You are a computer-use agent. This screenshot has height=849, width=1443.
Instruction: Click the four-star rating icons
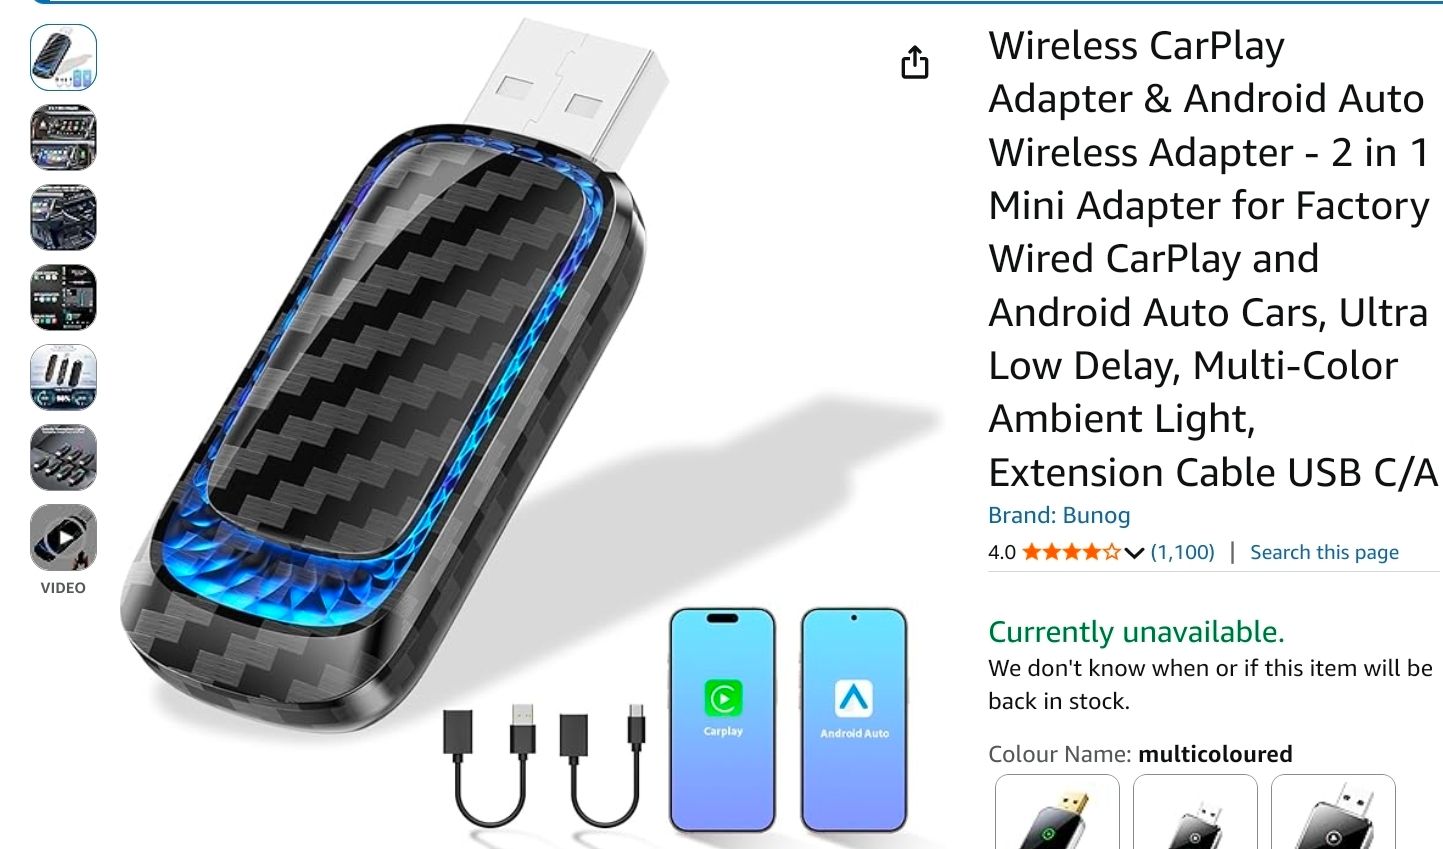pos(1071,552)
